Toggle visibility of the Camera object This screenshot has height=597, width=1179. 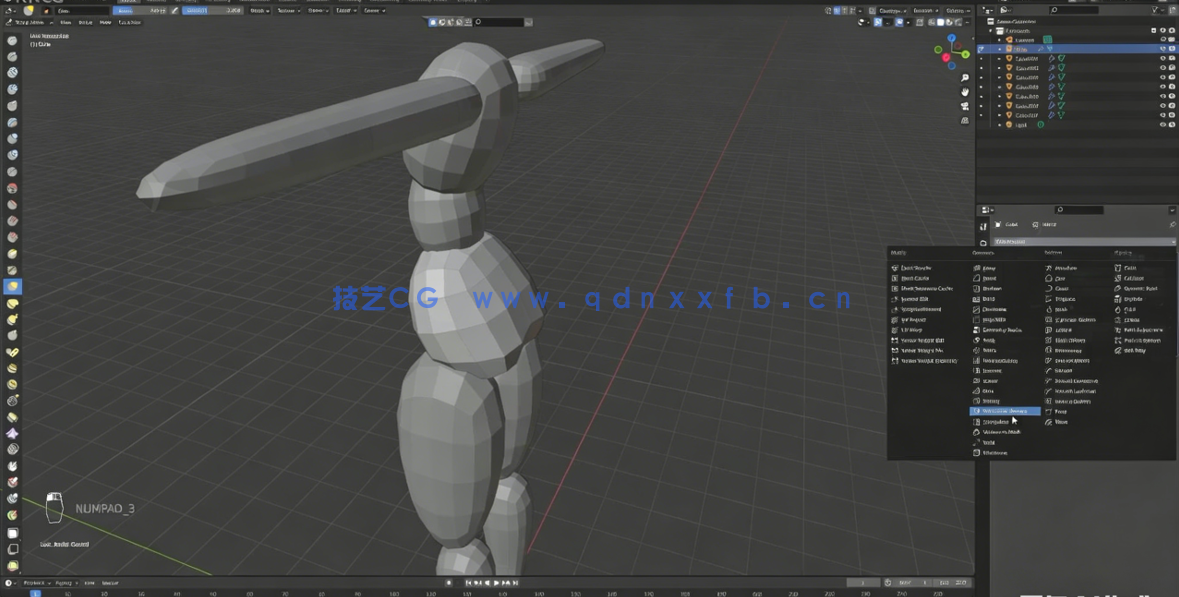[1162, 40]
